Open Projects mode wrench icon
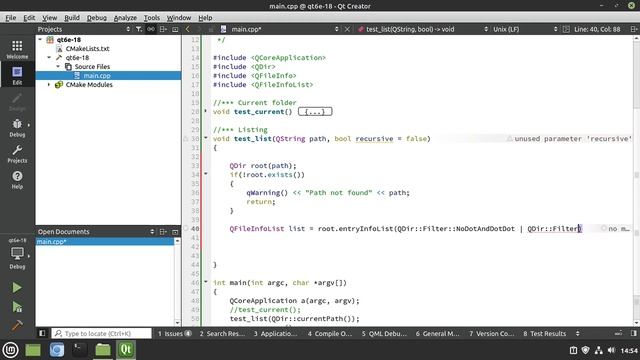 [x=17, y=153]
